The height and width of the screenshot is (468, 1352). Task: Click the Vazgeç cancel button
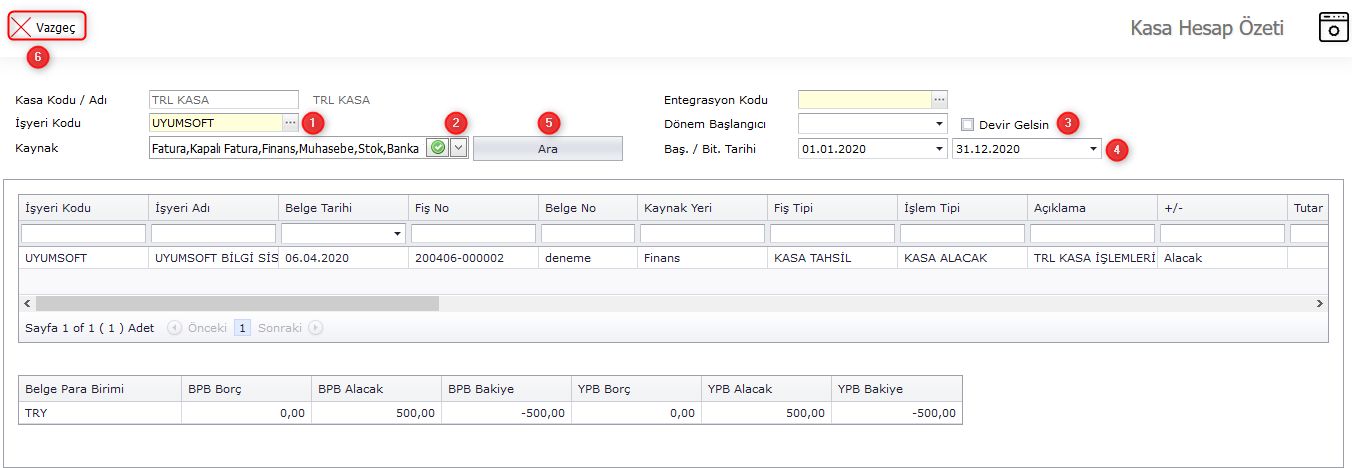click(47, 27)
